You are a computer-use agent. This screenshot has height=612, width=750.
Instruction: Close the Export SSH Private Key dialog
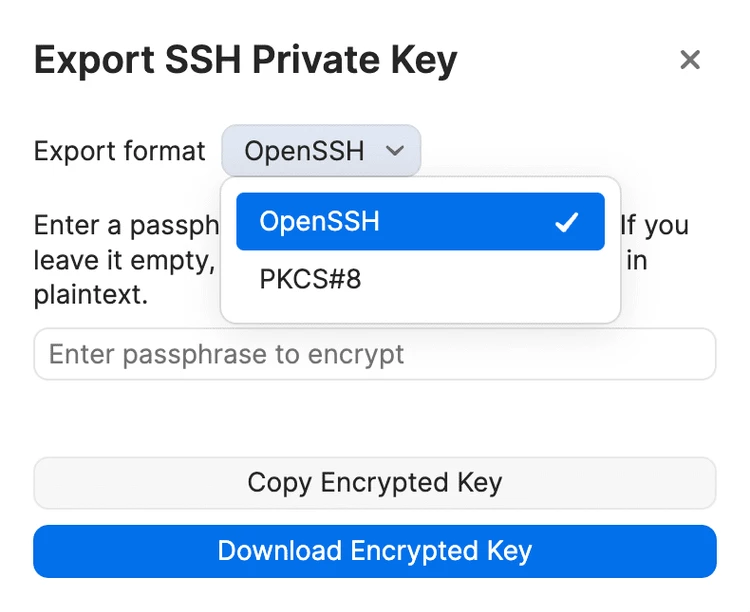click(690, 60)
